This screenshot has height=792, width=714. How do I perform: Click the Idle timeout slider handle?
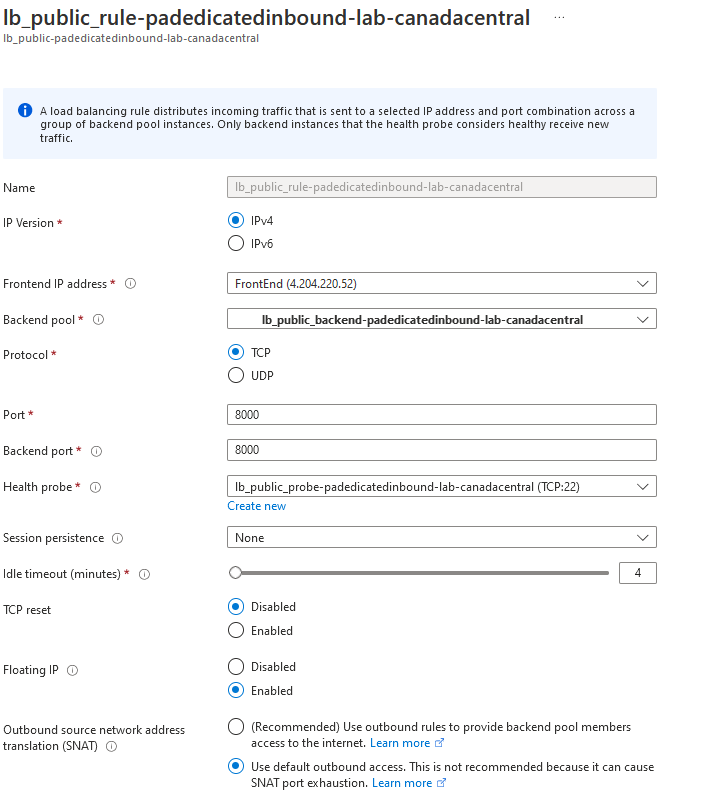pyautogui.click(x=236, y=573)
